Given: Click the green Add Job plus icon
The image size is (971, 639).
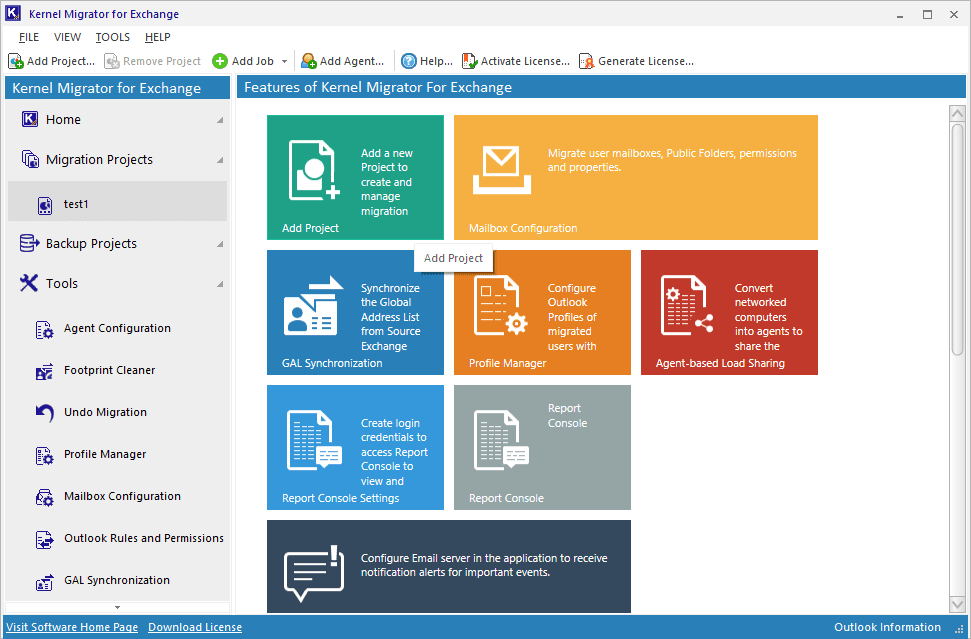Looking at the screenshot, I should pyautogui.click(x=220, y=61).
